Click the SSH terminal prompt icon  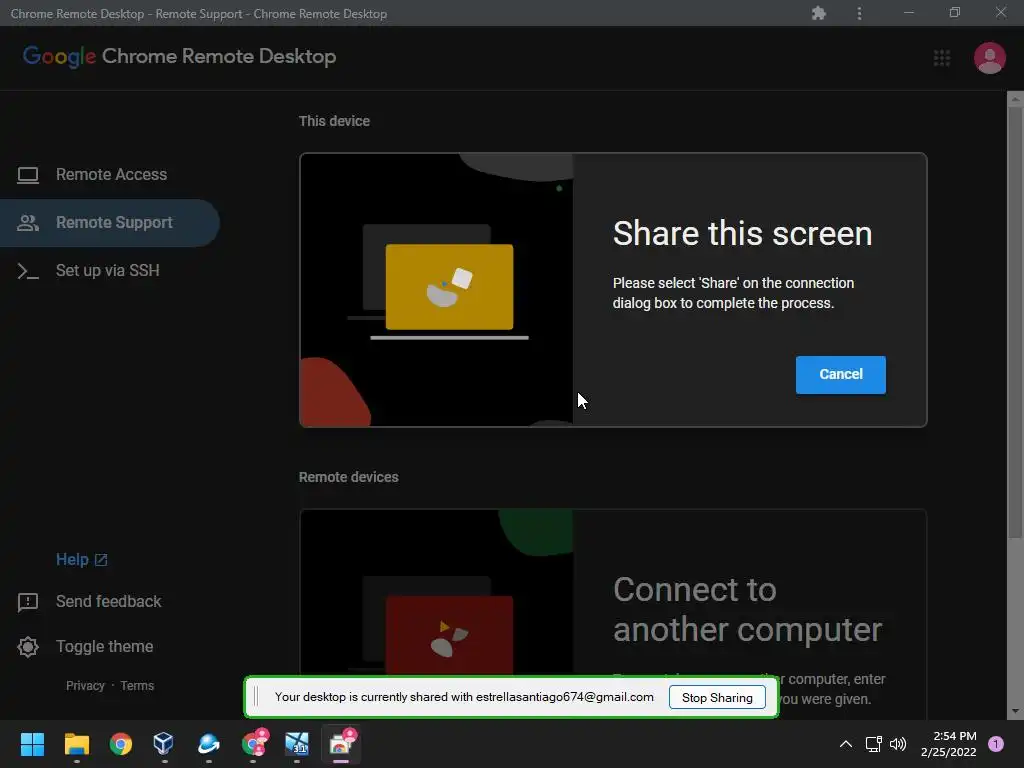[x=27, y=271]
